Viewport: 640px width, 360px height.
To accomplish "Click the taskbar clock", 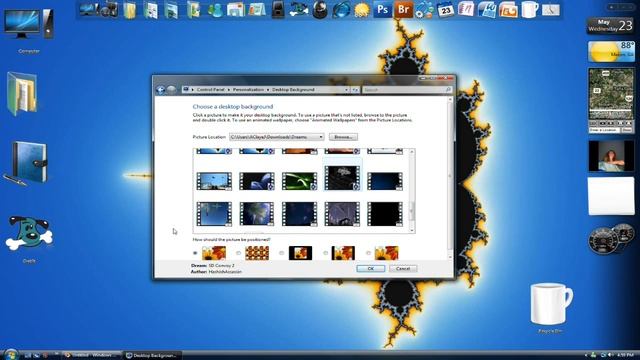I will pos(625,355).
